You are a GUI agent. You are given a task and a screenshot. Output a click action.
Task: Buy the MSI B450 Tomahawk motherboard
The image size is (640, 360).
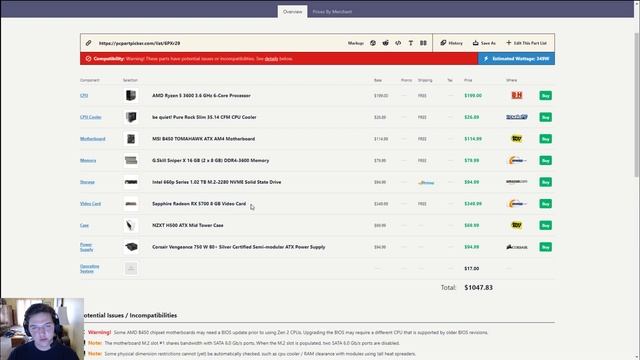tap(546, 139)
